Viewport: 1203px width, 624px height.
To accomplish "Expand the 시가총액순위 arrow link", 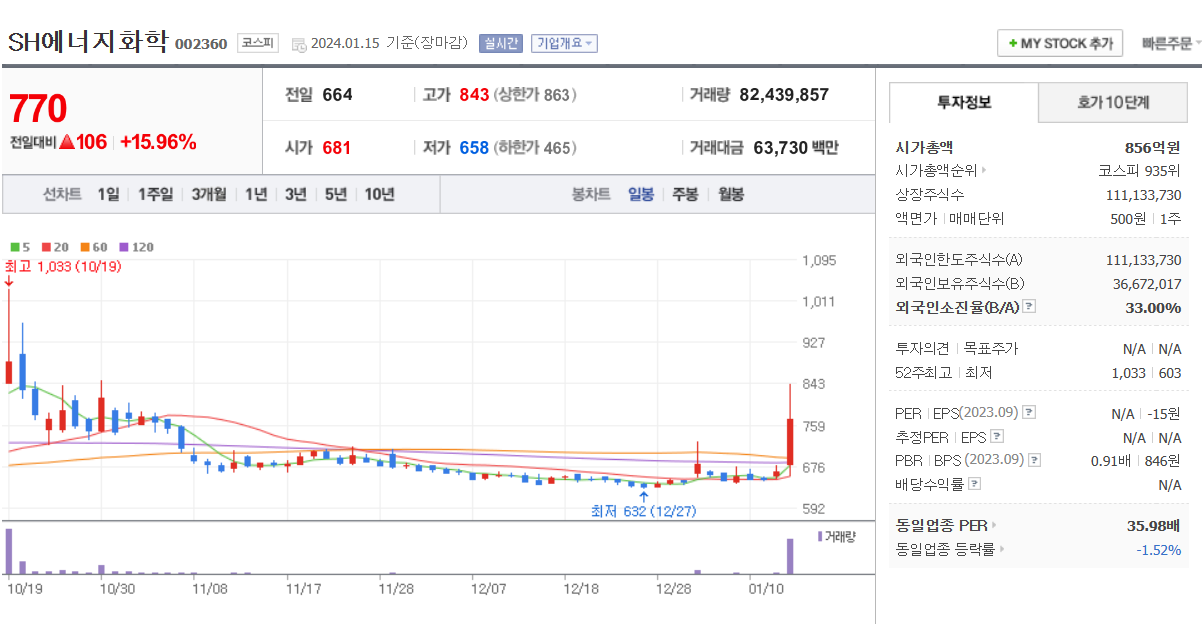I will click(983, 171).
